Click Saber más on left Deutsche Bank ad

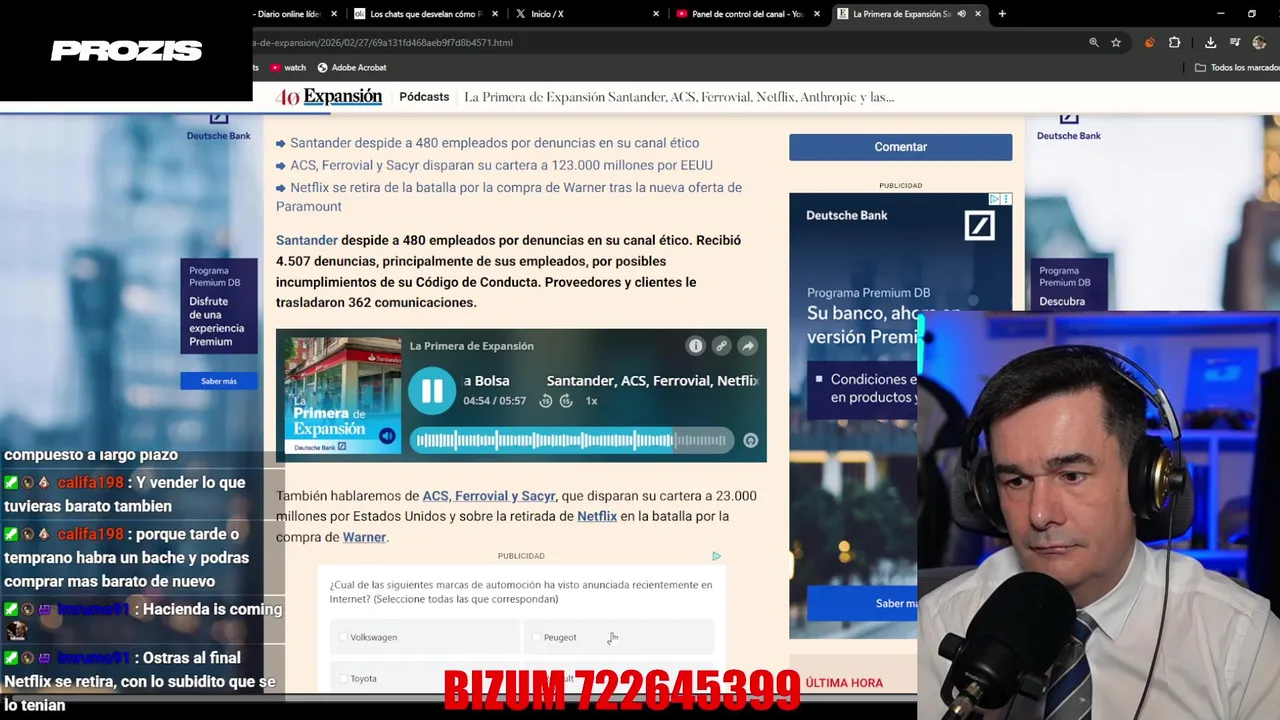coord(219,381)
